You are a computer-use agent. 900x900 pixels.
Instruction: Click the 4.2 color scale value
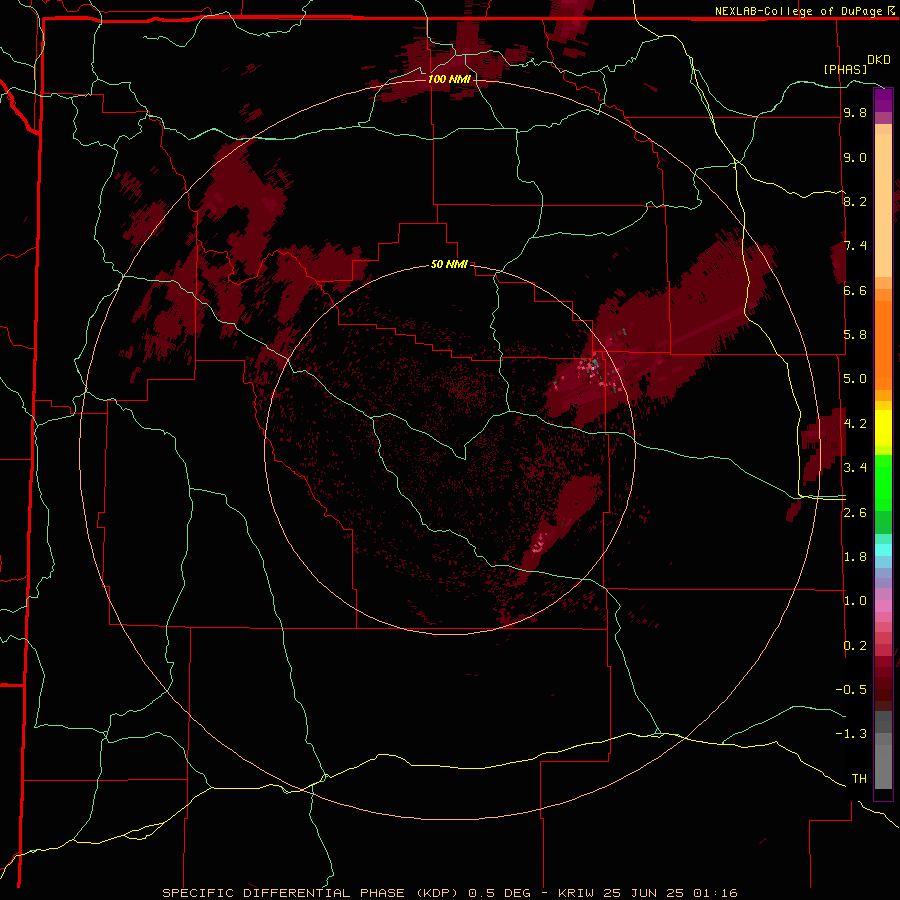(x=855, y=424)
